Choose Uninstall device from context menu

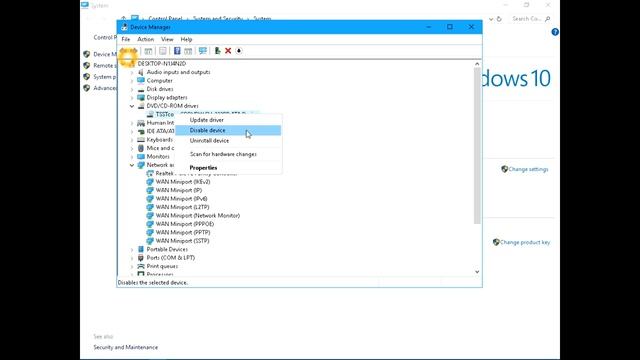point(228,140)
